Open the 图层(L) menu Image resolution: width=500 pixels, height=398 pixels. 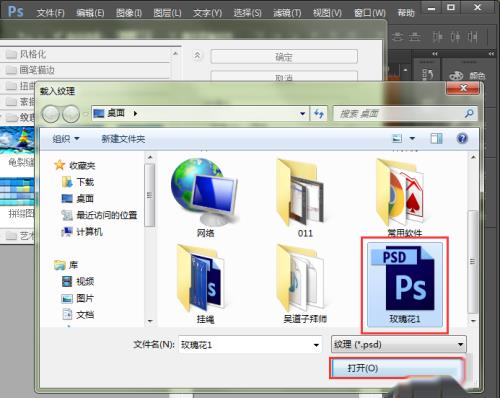167,13
